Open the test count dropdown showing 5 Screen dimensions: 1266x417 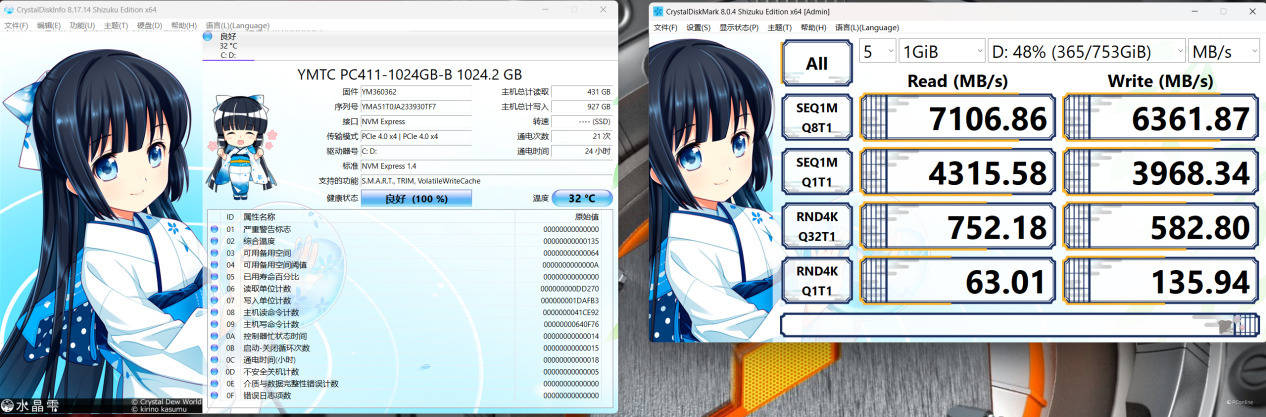tap(876, 51)
